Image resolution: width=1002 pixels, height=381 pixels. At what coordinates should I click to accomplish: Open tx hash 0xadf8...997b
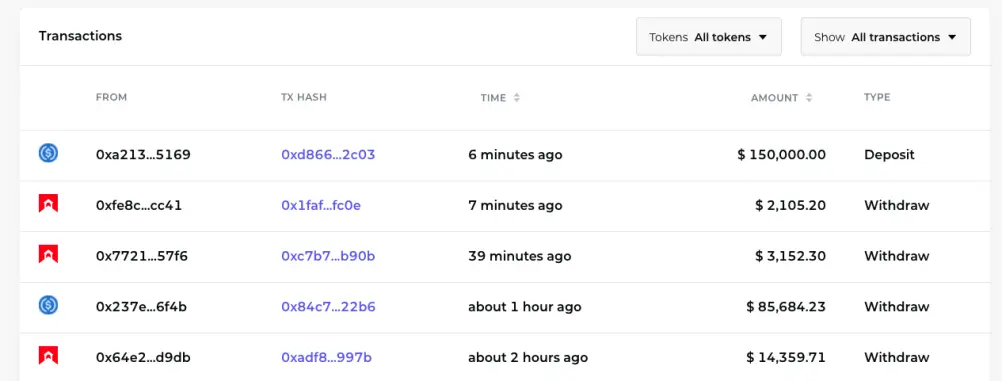tap(327, 357)
